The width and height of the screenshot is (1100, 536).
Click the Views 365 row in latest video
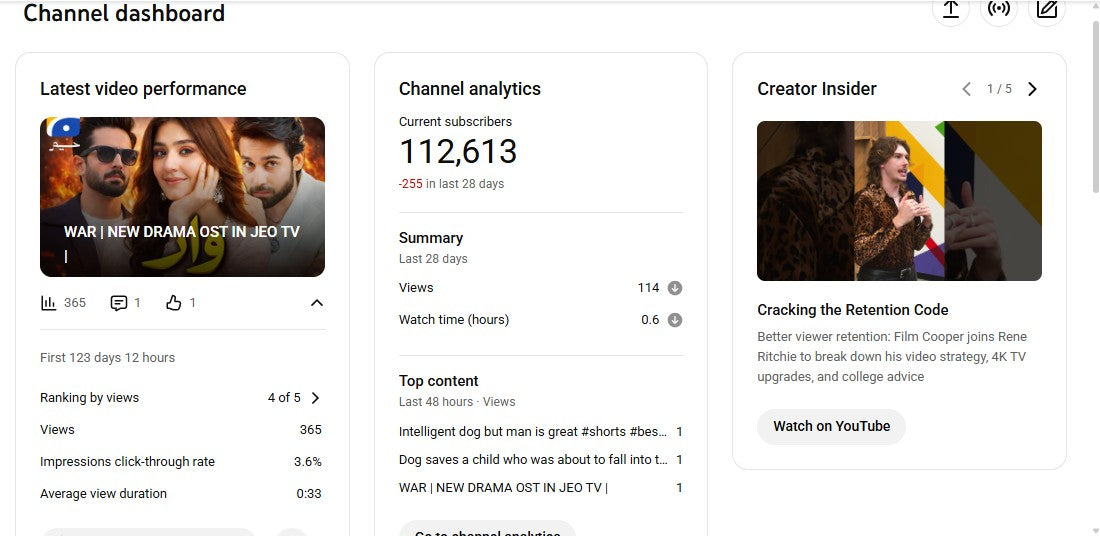click(x=181, y=430)
